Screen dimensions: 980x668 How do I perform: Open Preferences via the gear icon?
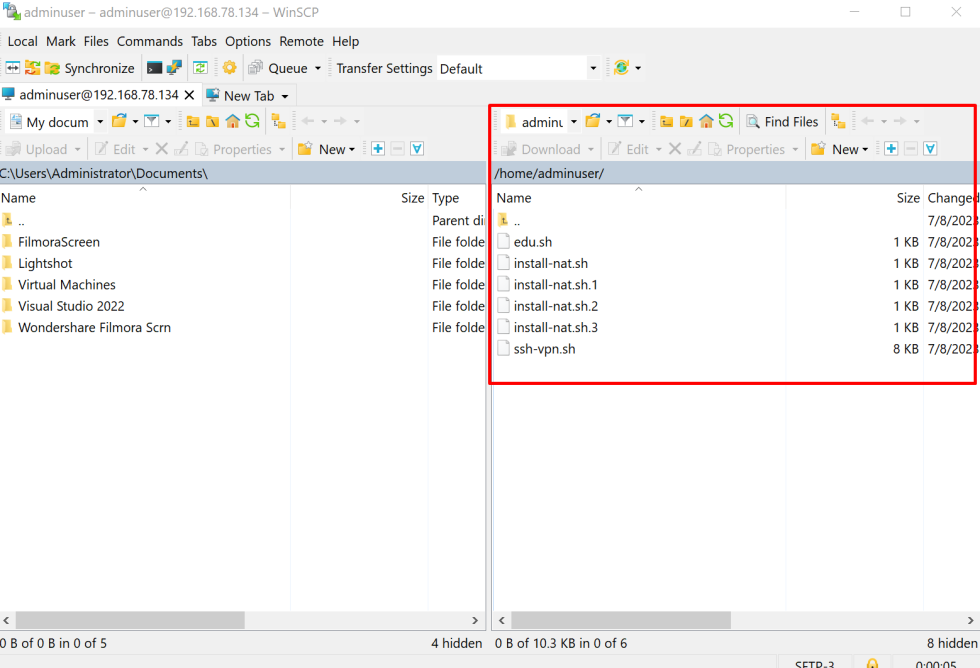(228, 67)
